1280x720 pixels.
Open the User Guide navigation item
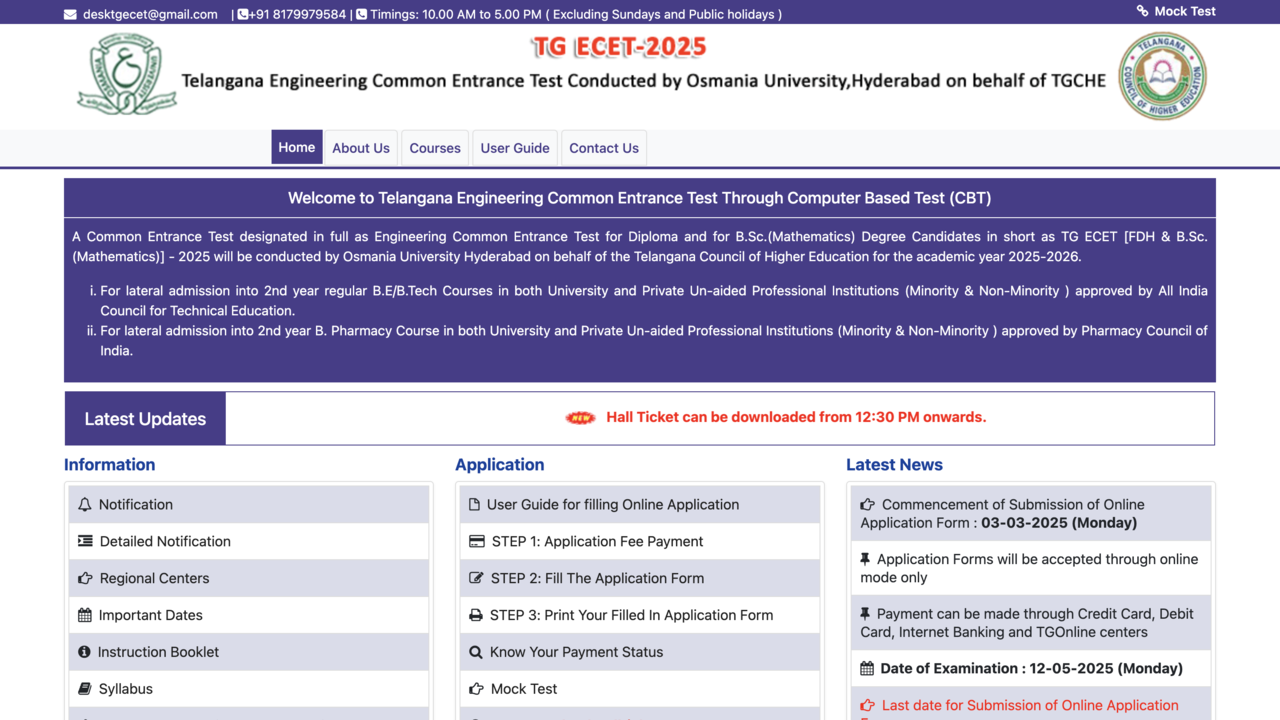tap(515, 148)
